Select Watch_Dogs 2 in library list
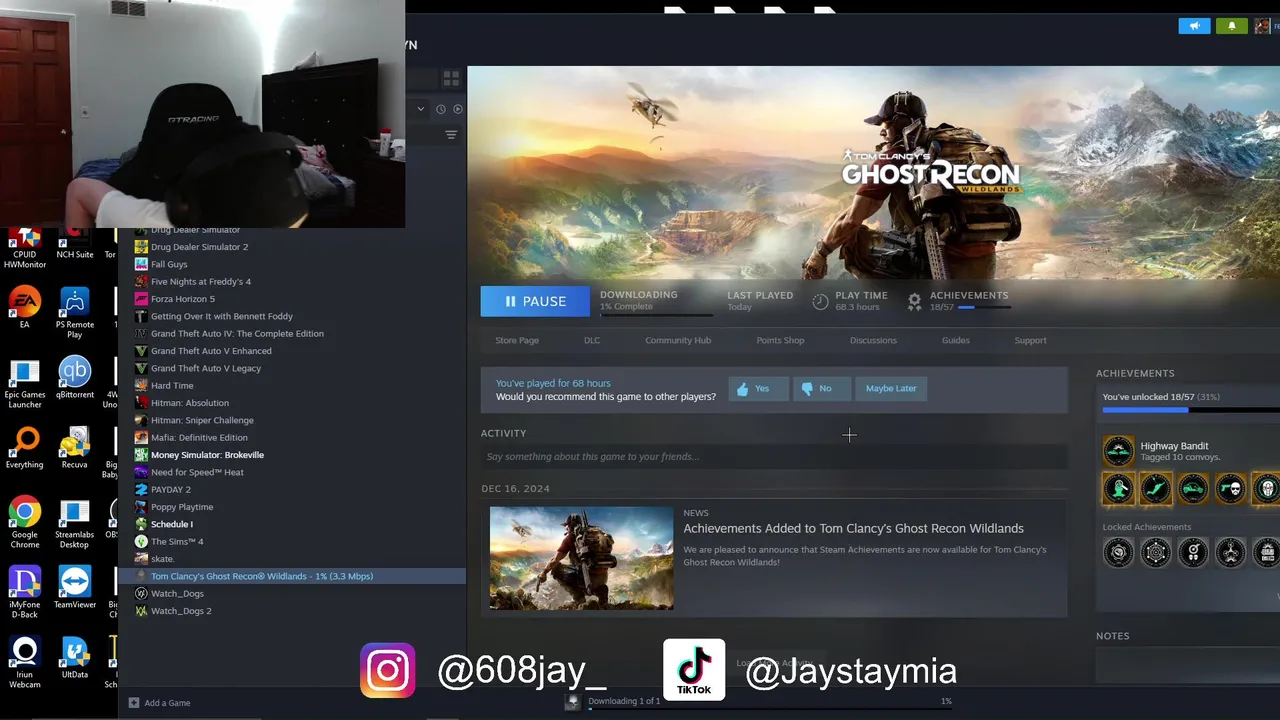Screen dimensions: 1280x720 181,611
